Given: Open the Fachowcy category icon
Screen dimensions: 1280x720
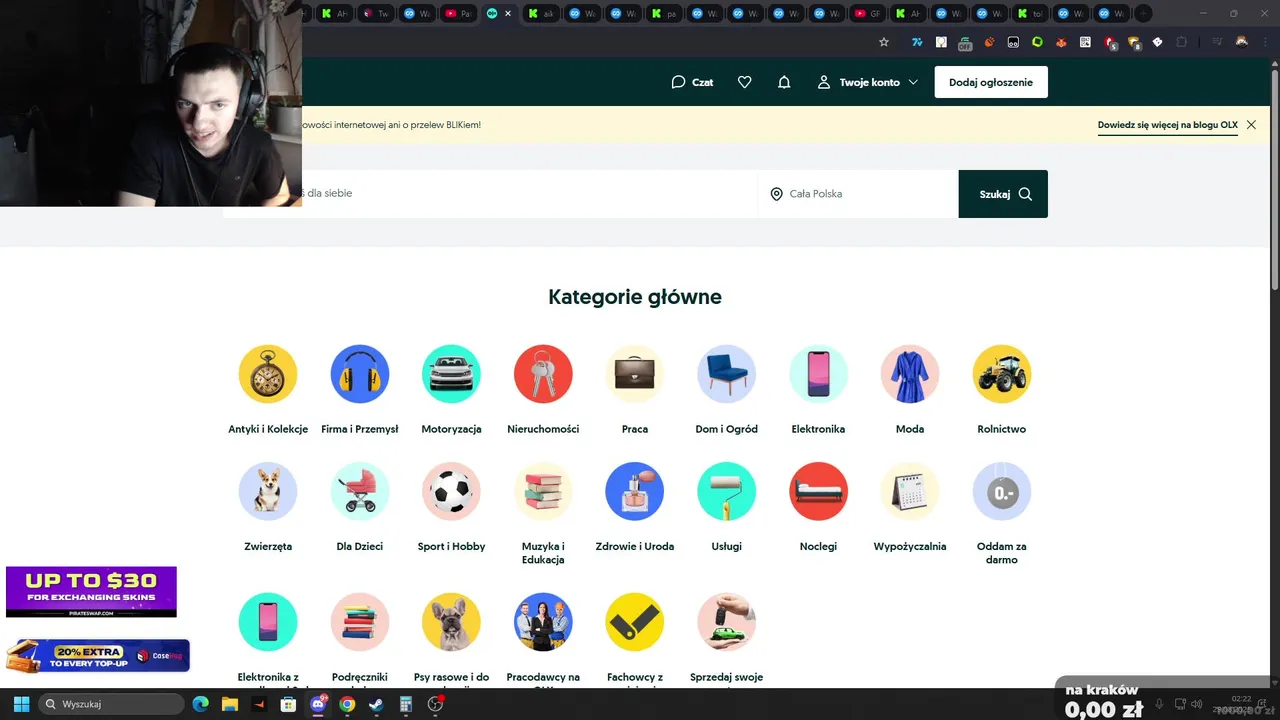Looking at the screenshot, I should (635, 622).
